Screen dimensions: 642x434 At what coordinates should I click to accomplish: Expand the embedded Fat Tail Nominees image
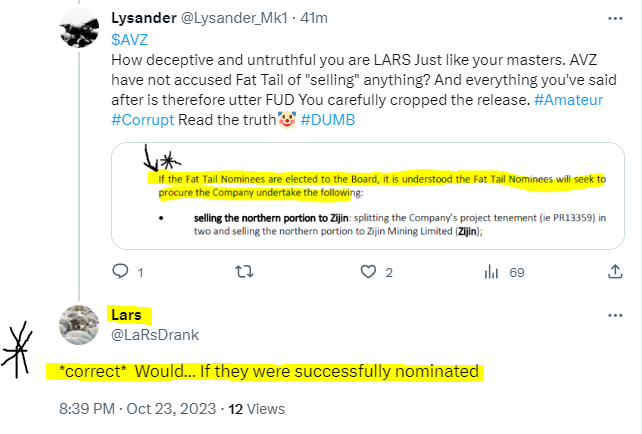[x=367, y=195]
